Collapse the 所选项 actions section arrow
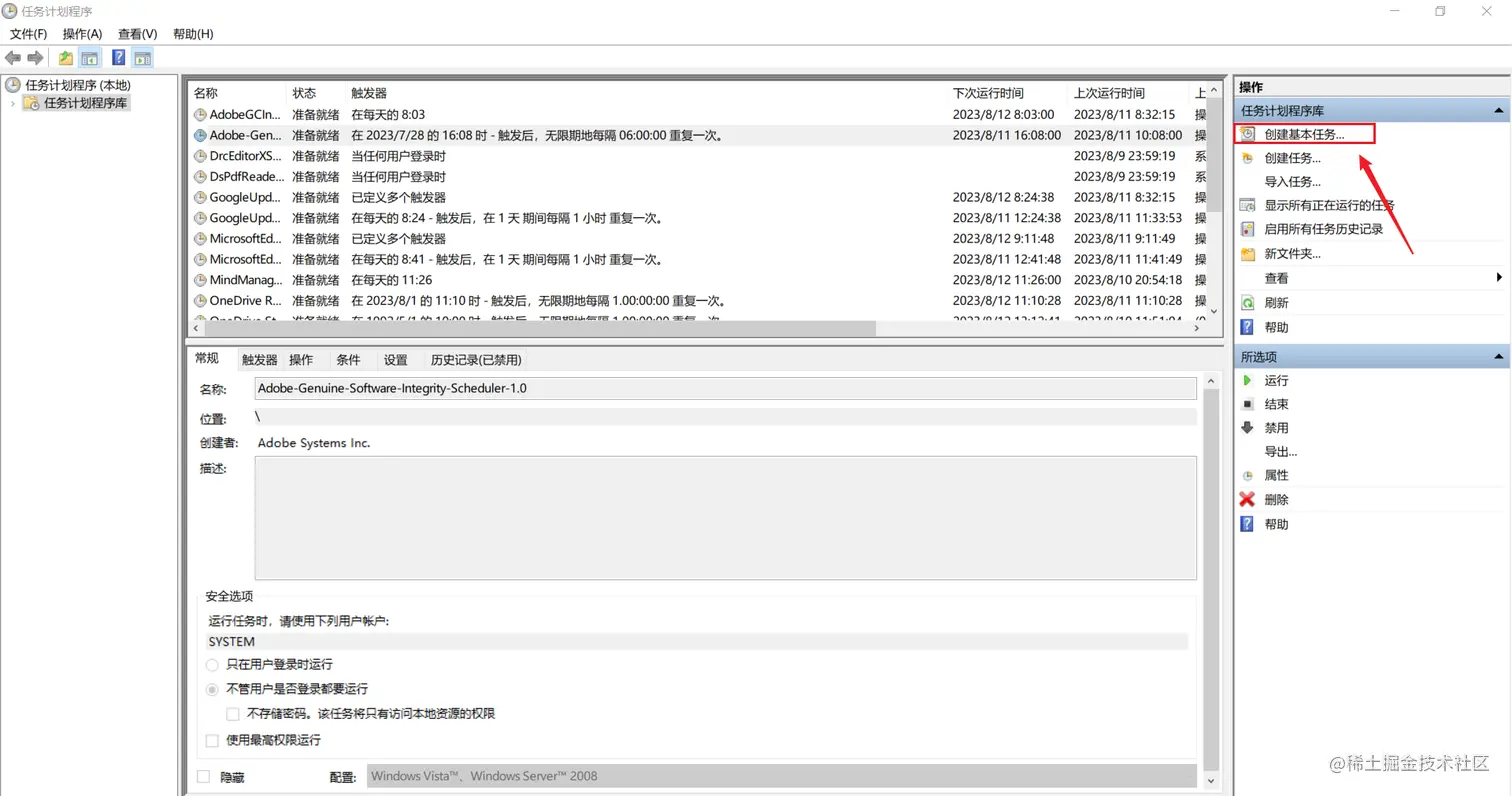Screen dimensions: 1512x796 click(1498, 357)
